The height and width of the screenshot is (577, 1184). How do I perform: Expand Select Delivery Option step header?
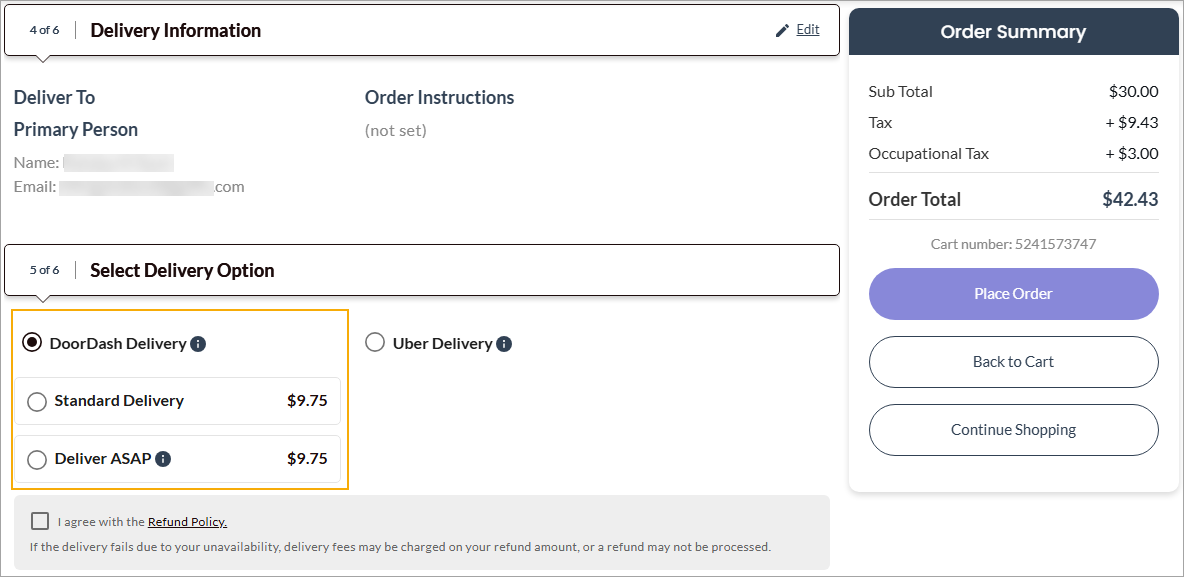point(182,271)
